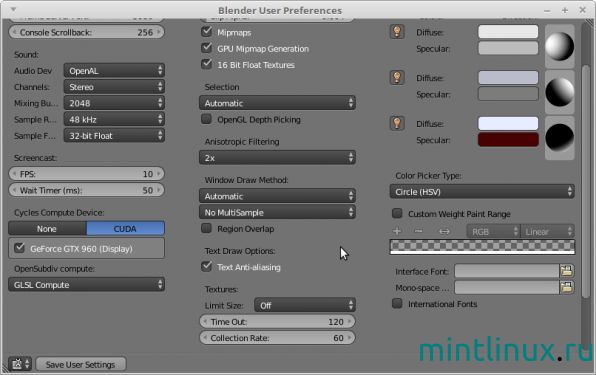Open Window Draw Method Automatic dropdown
The height and width of the screenshot is (375, 596).
277,196
